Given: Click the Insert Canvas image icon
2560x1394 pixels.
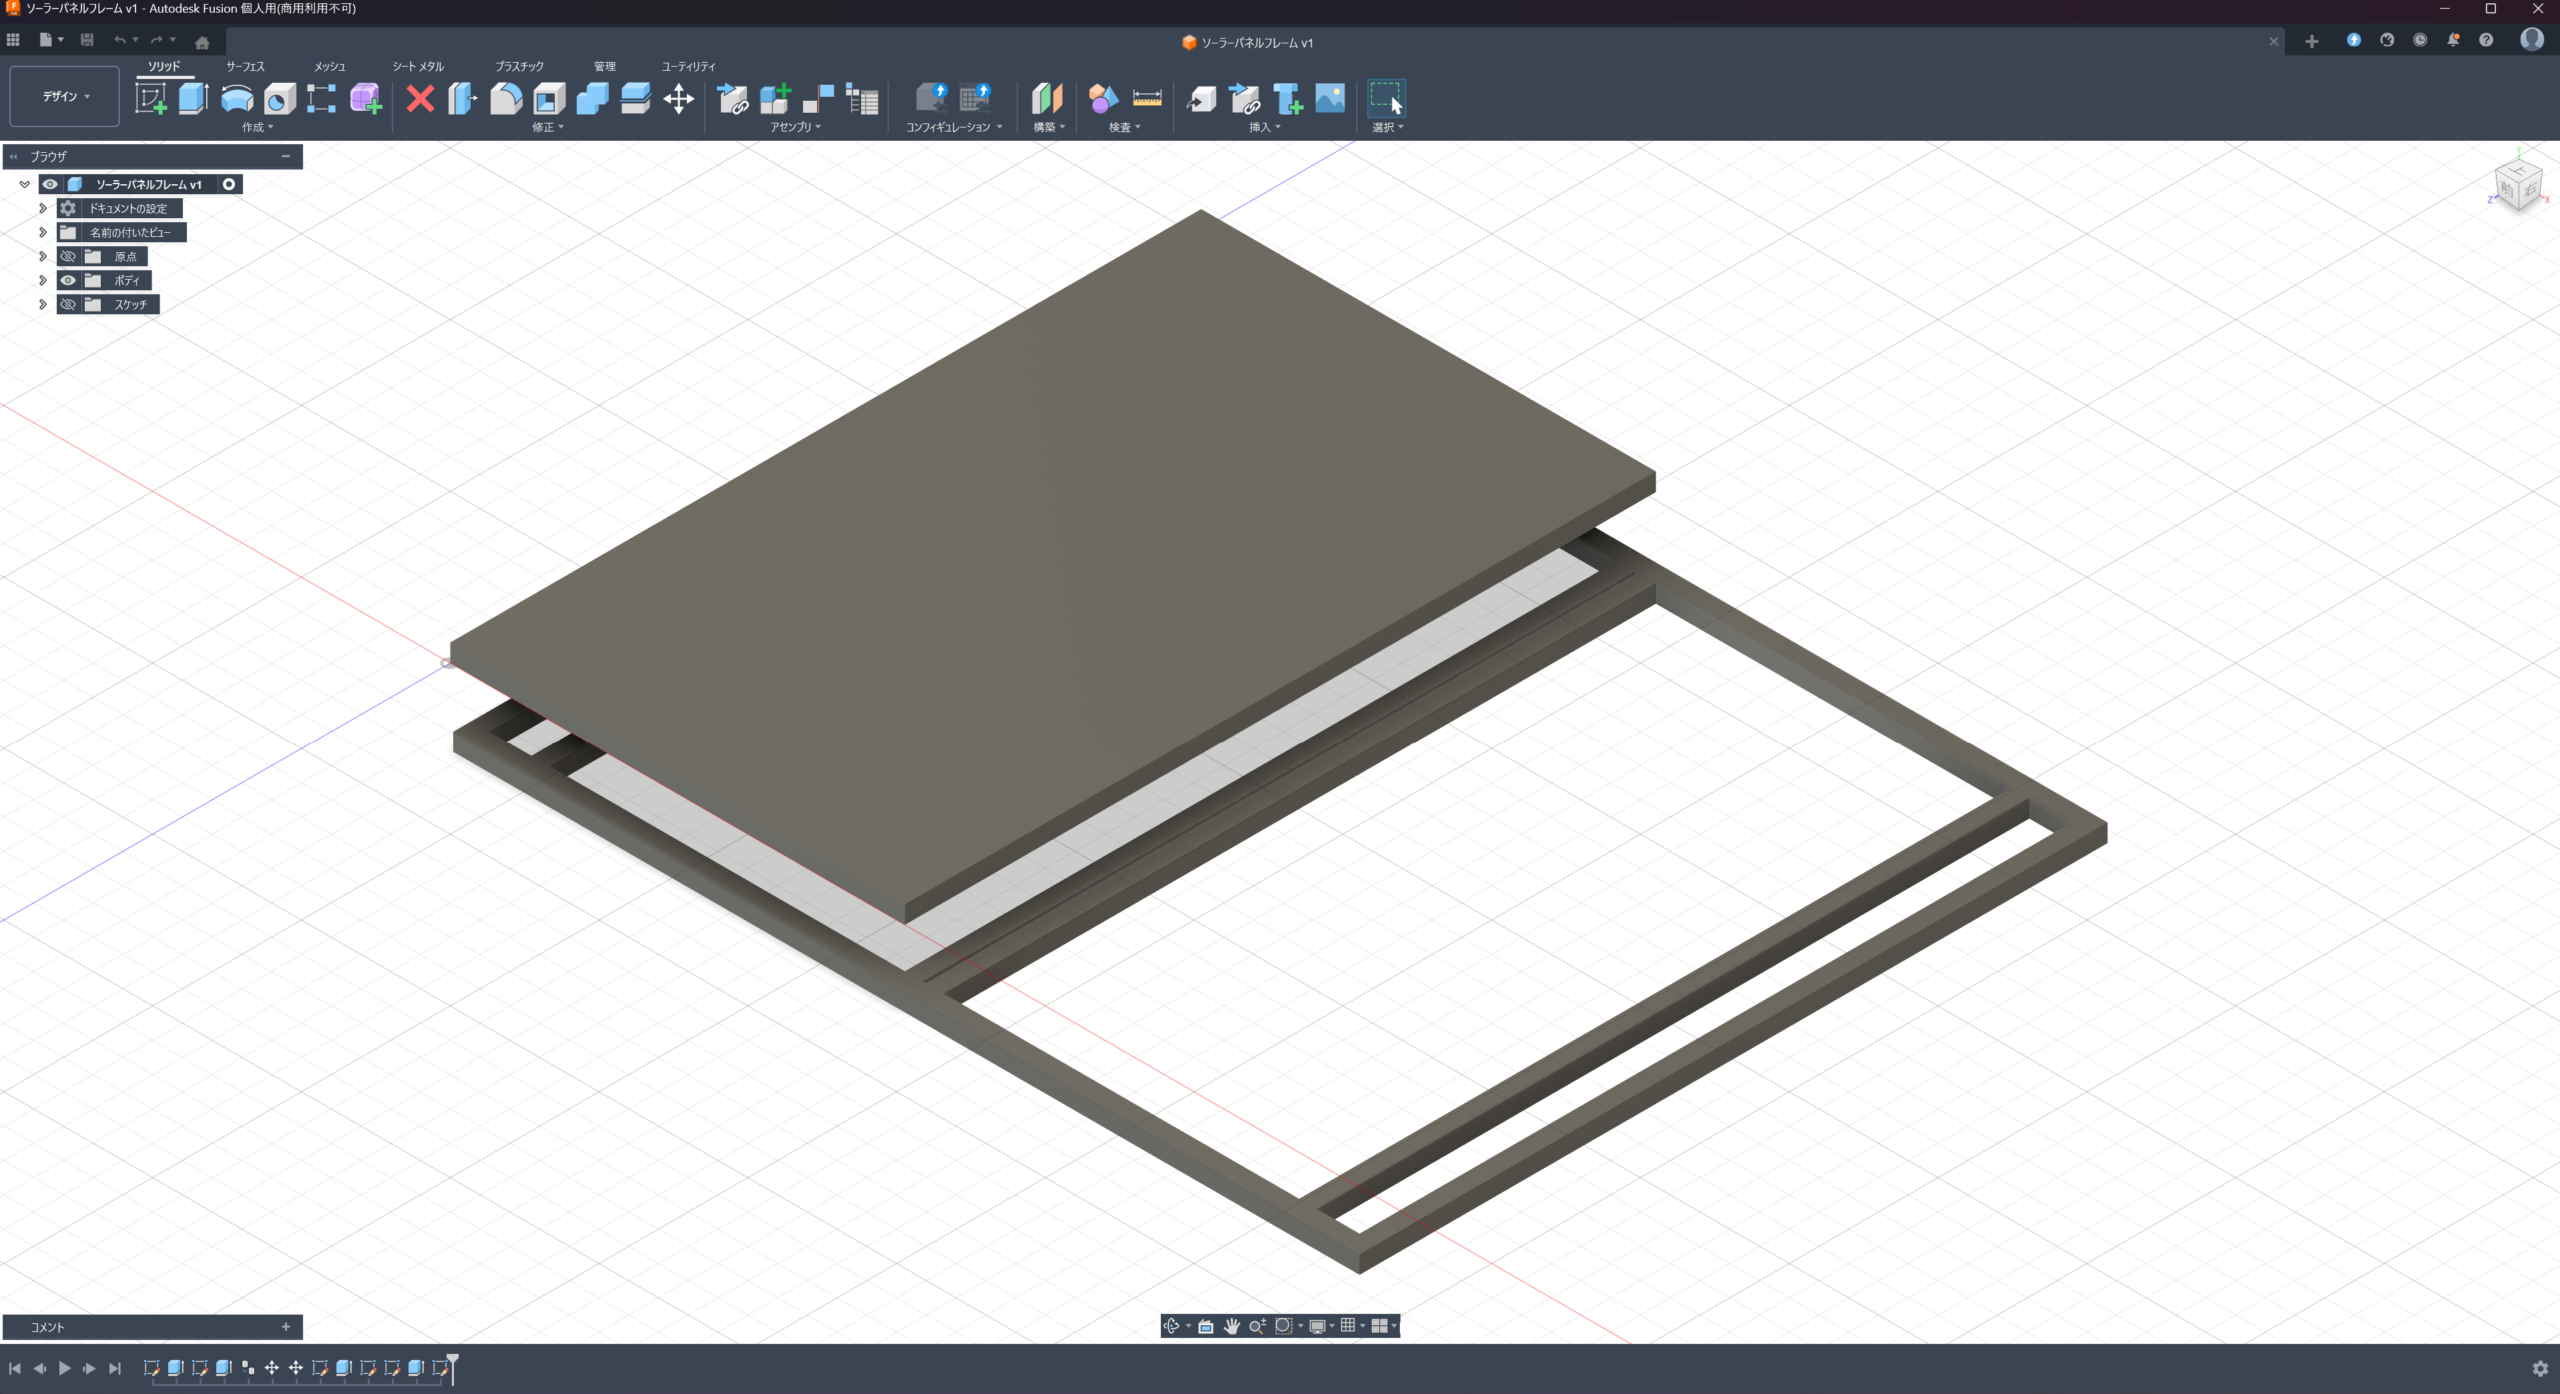Looking at the screenshot, I should point(1330,98).
